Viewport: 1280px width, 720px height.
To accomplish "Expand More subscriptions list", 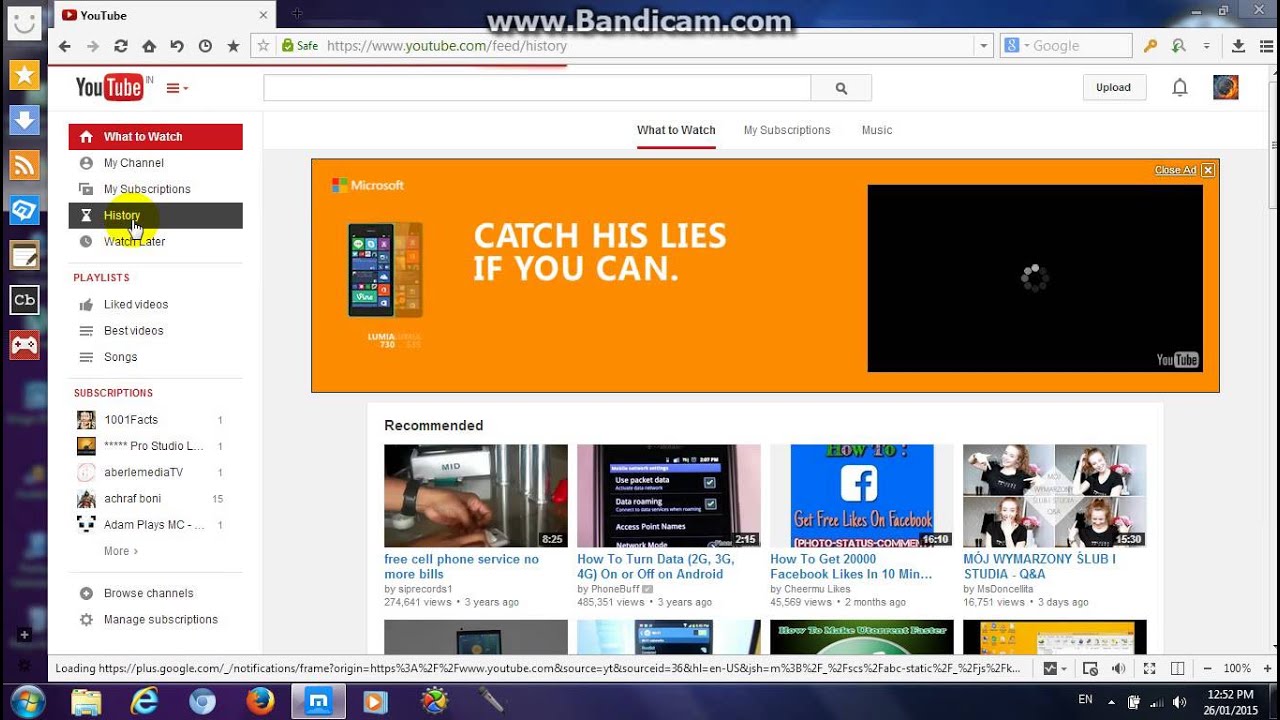I will click(121, 551).
